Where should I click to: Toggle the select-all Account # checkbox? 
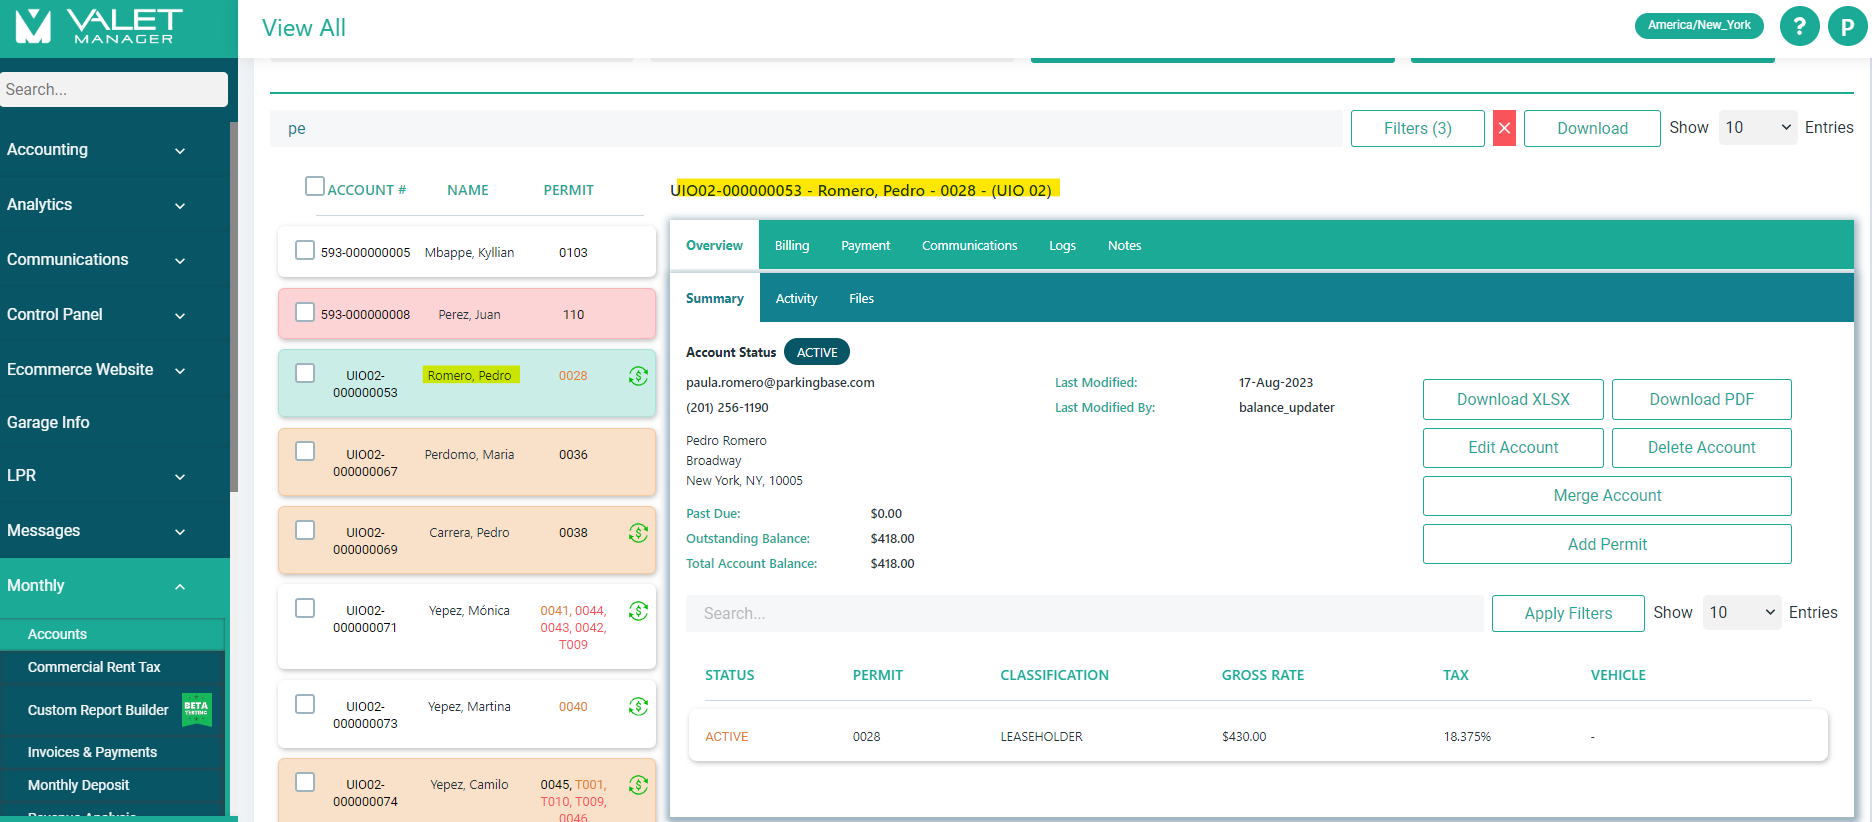pos(315,187)
